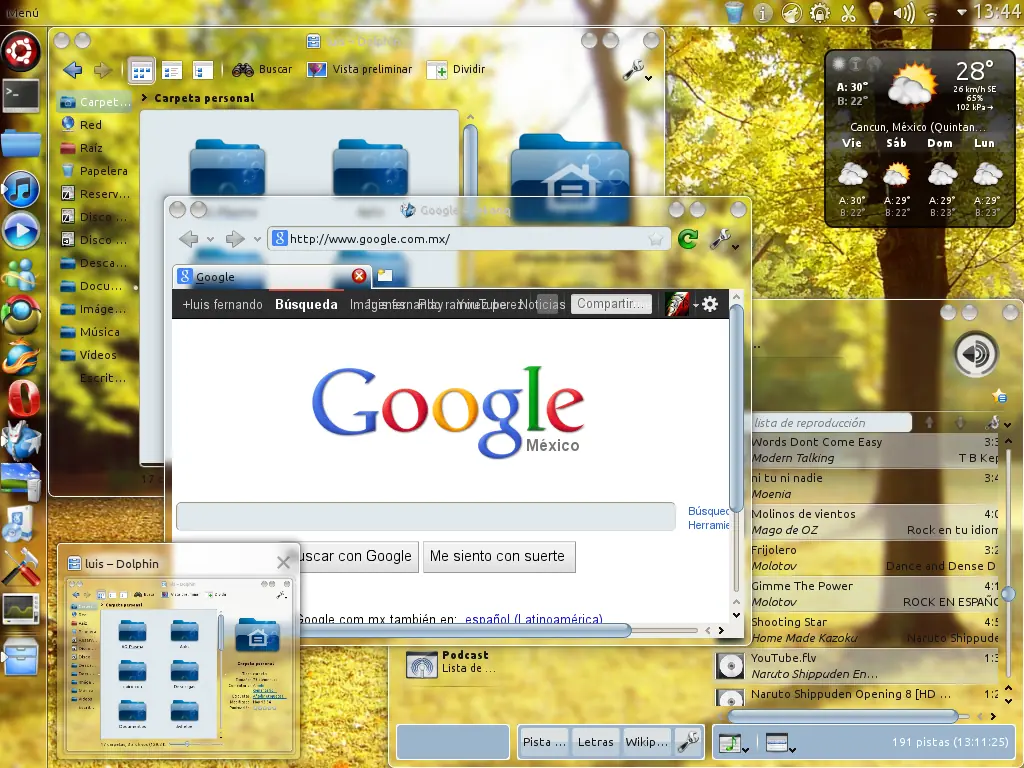Launch the blue play-button media player in dock
The width and height of the screenshot is (1024, 768).
click(21, 231)
